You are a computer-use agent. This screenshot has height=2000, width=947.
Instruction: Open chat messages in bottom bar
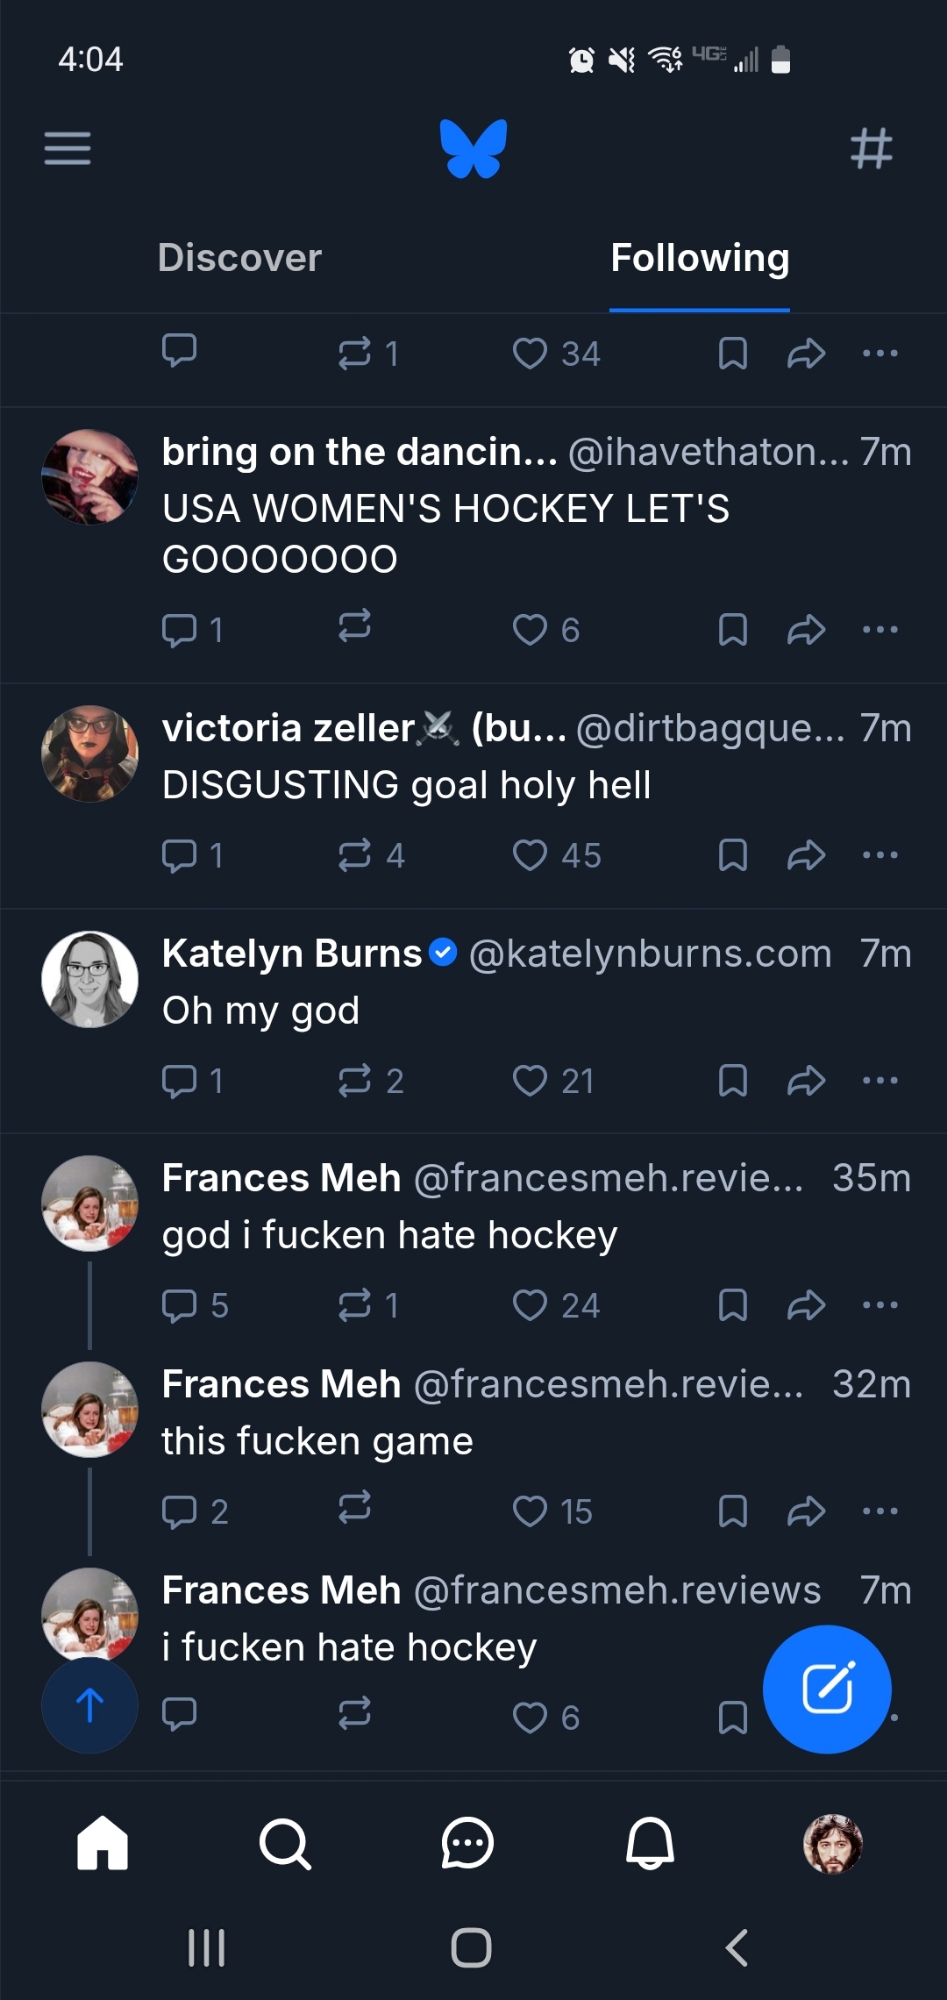(467, 1843)
